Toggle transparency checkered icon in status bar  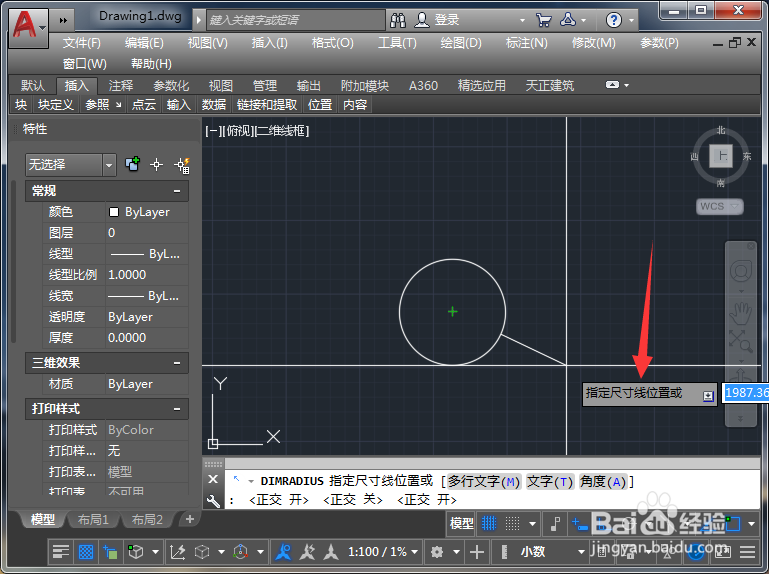click(x=86, y=552)
